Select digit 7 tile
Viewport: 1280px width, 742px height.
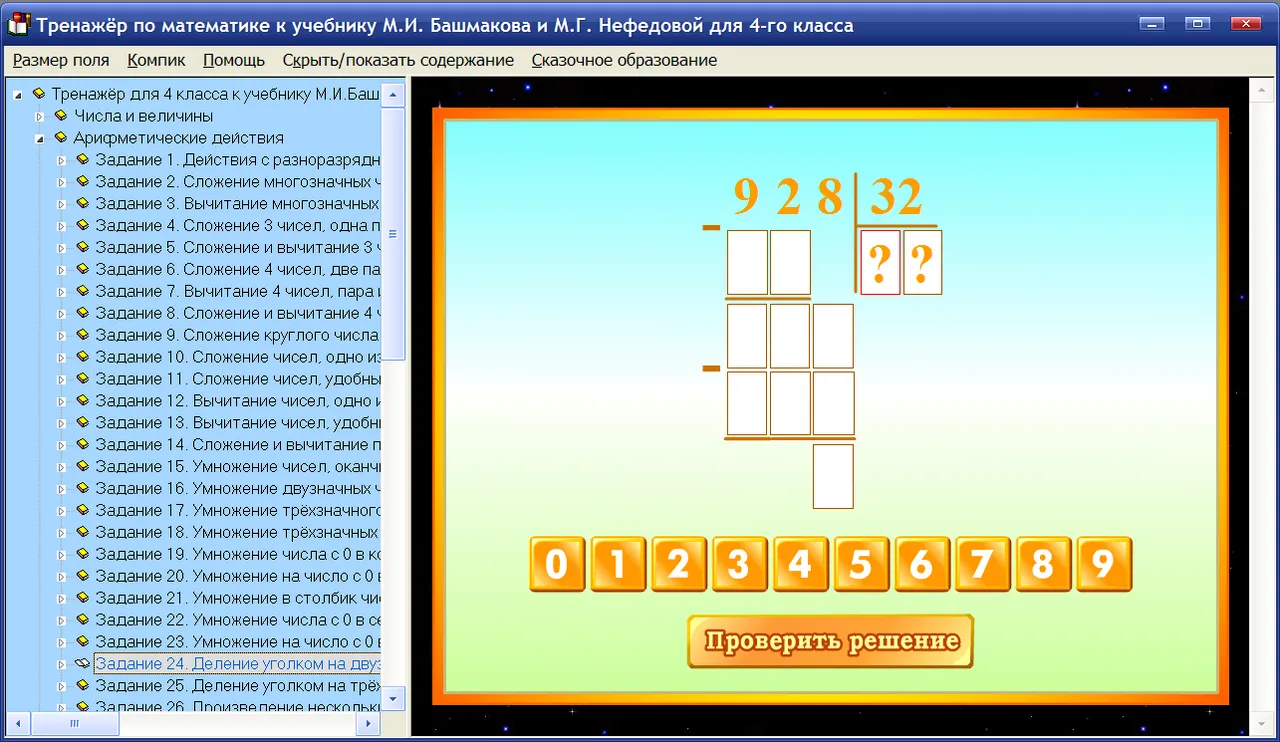tap(982, 565)
